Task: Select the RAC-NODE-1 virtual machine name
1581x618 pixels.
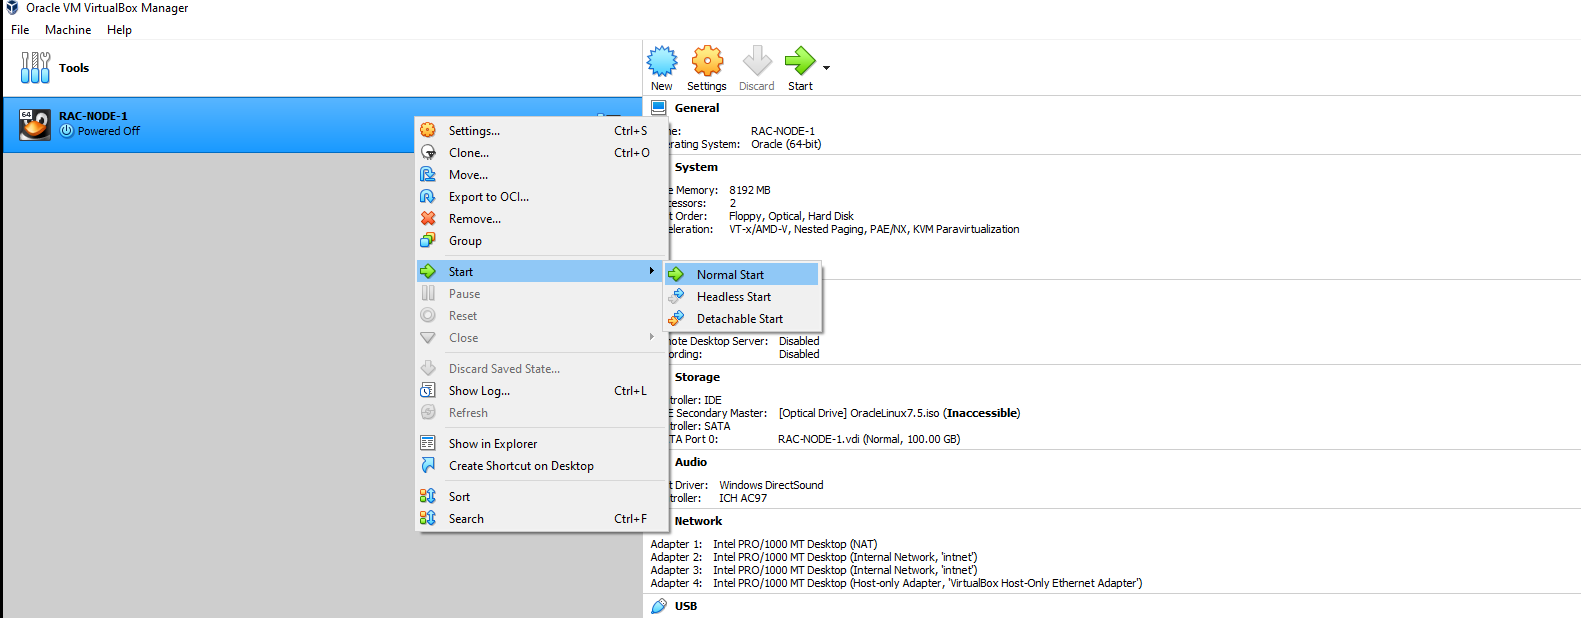Action: tap(93, 116)
